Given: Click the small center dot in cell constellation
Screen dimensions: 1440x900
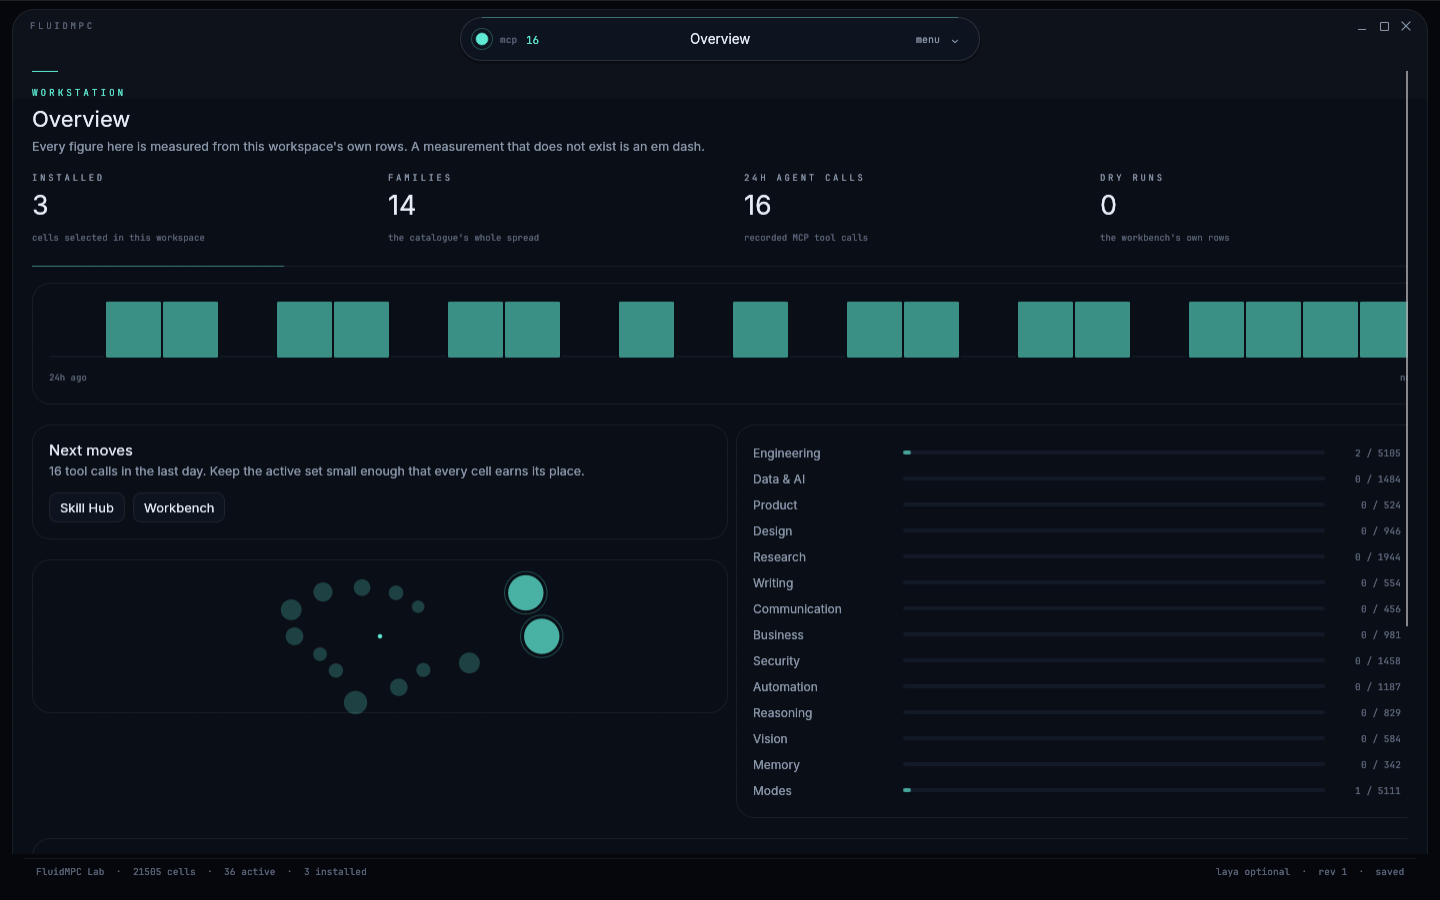Looking at the screenshot, I should pyautogui.click(x=380, y=636).
